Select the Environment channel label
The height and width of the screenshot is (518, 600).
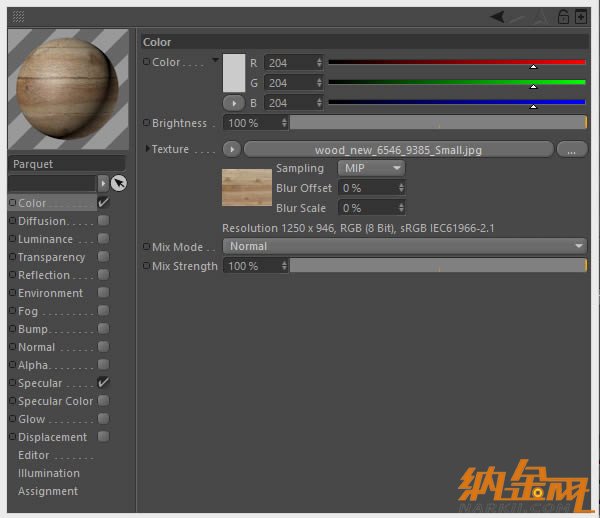click(50, 293)
